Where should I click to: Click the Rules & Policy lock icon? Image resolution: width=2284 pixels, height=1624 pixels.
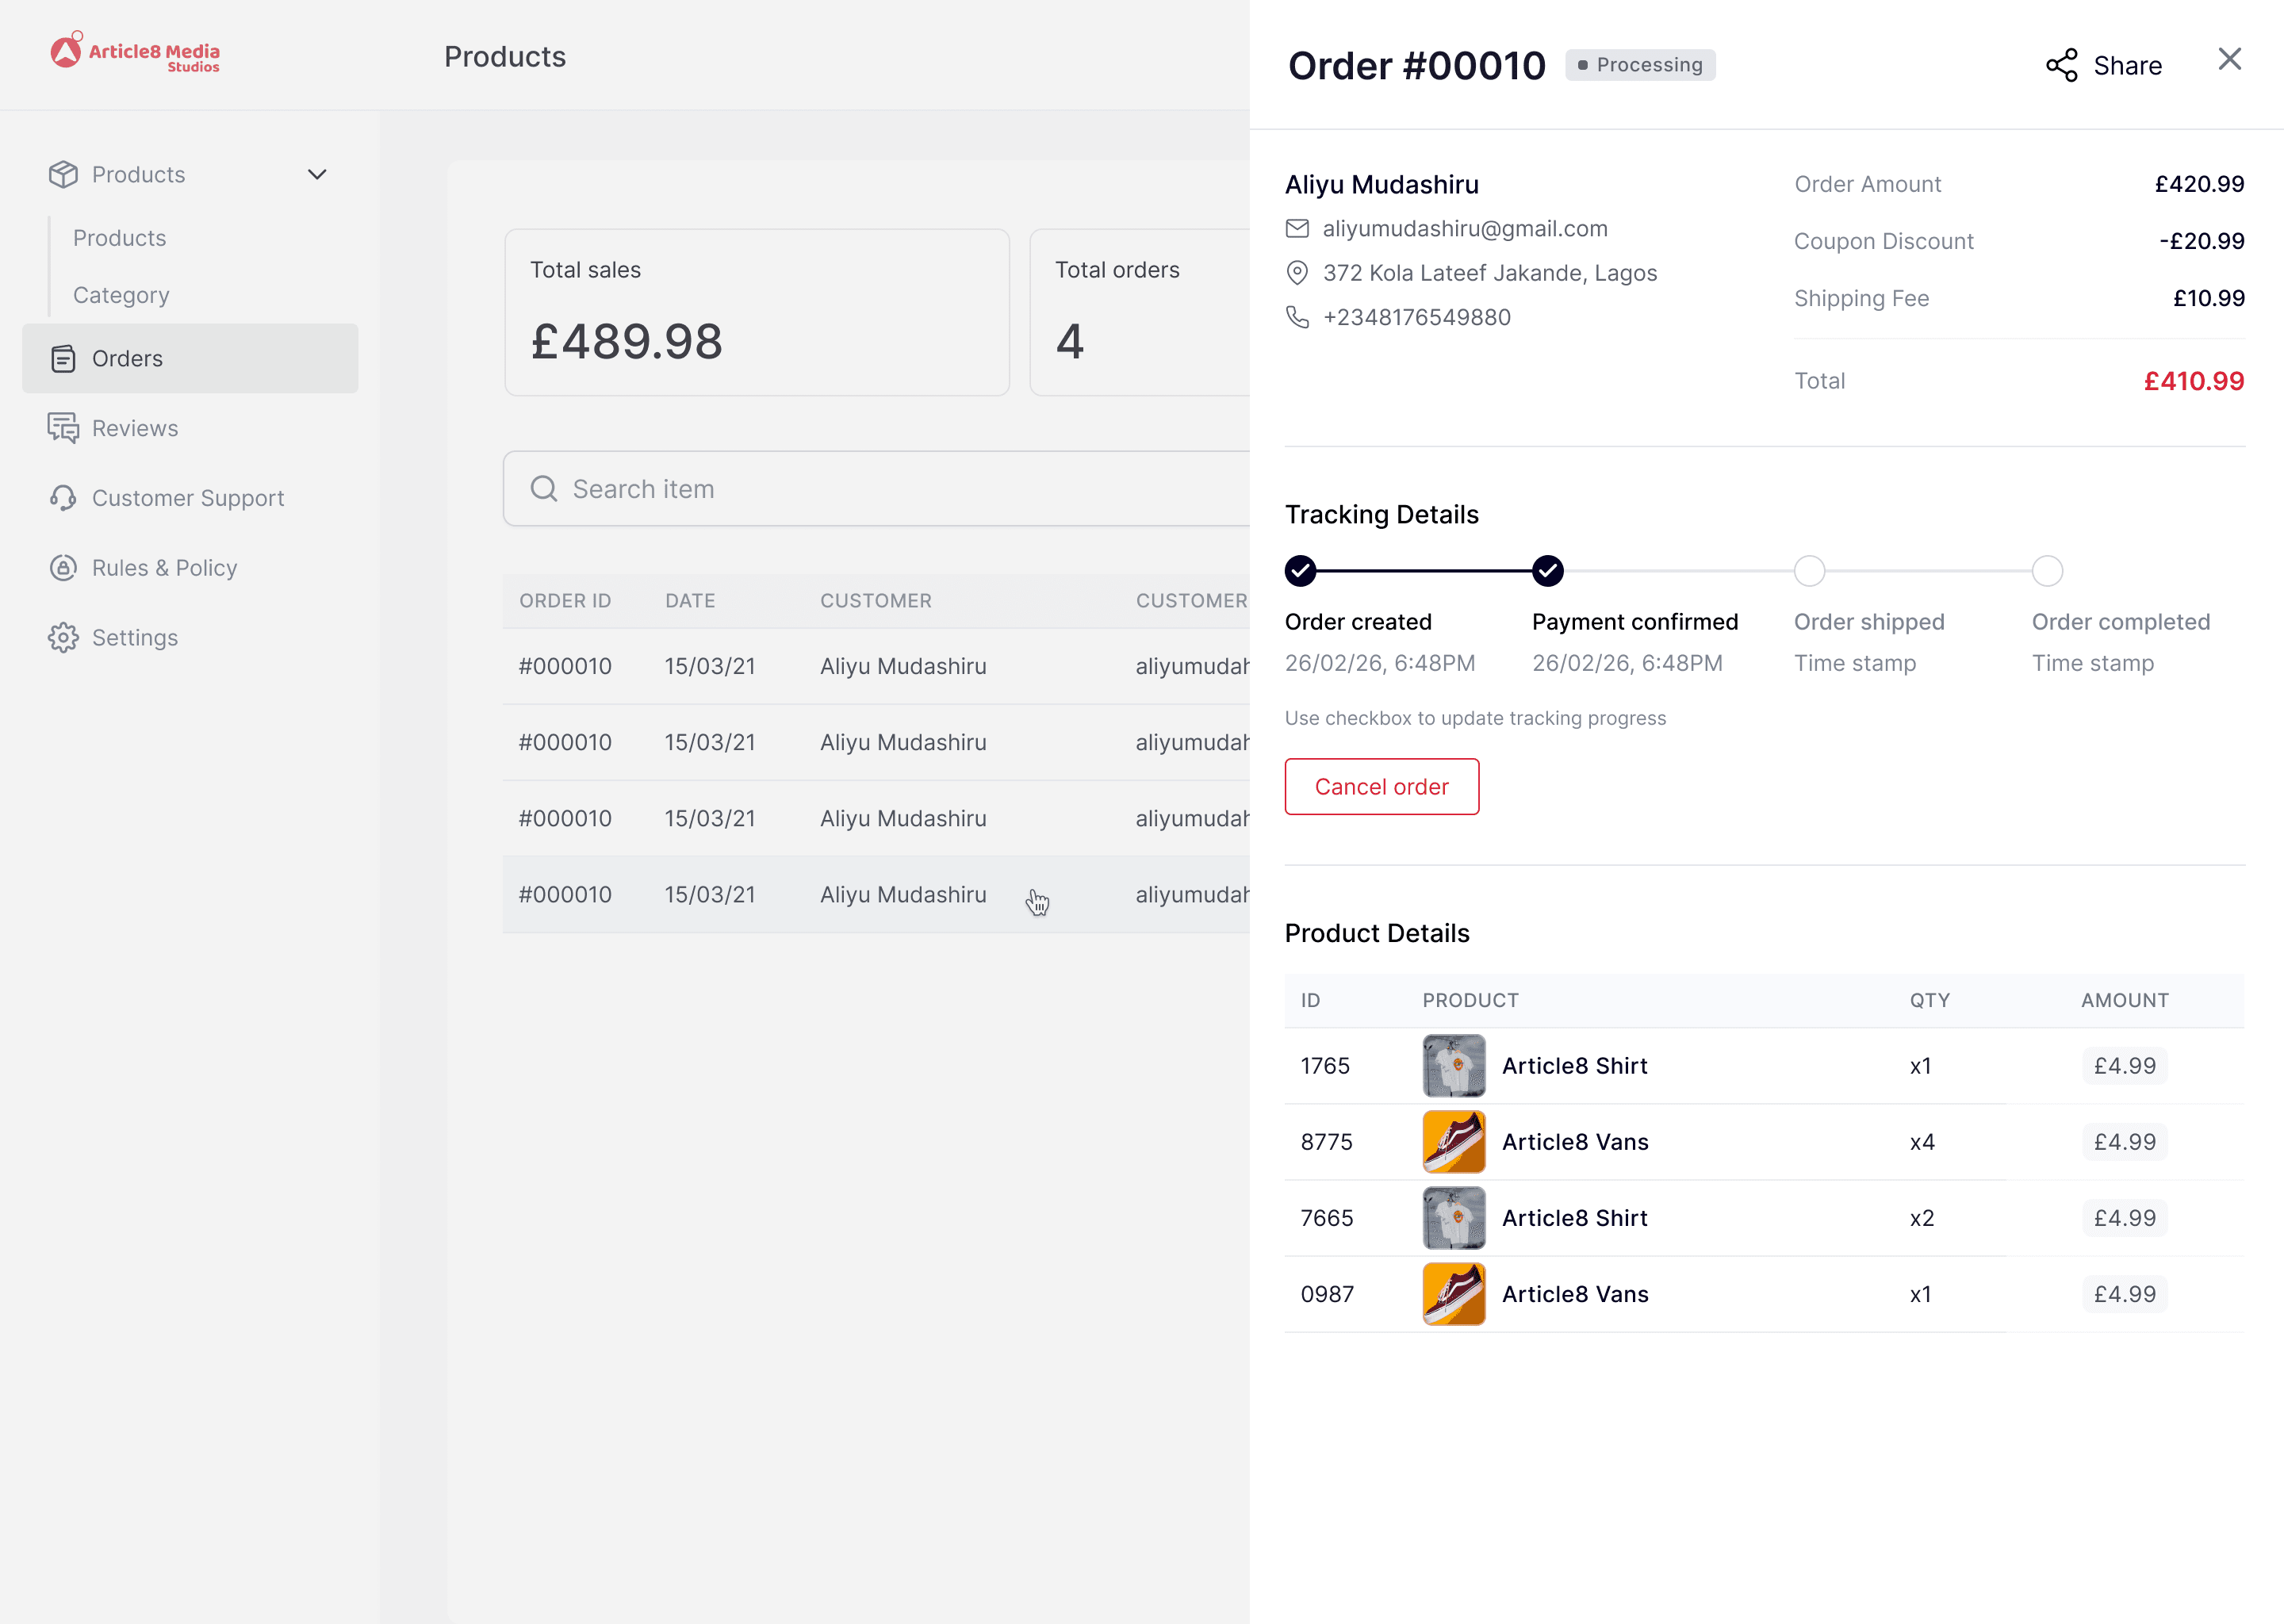[x=63, y=568]
